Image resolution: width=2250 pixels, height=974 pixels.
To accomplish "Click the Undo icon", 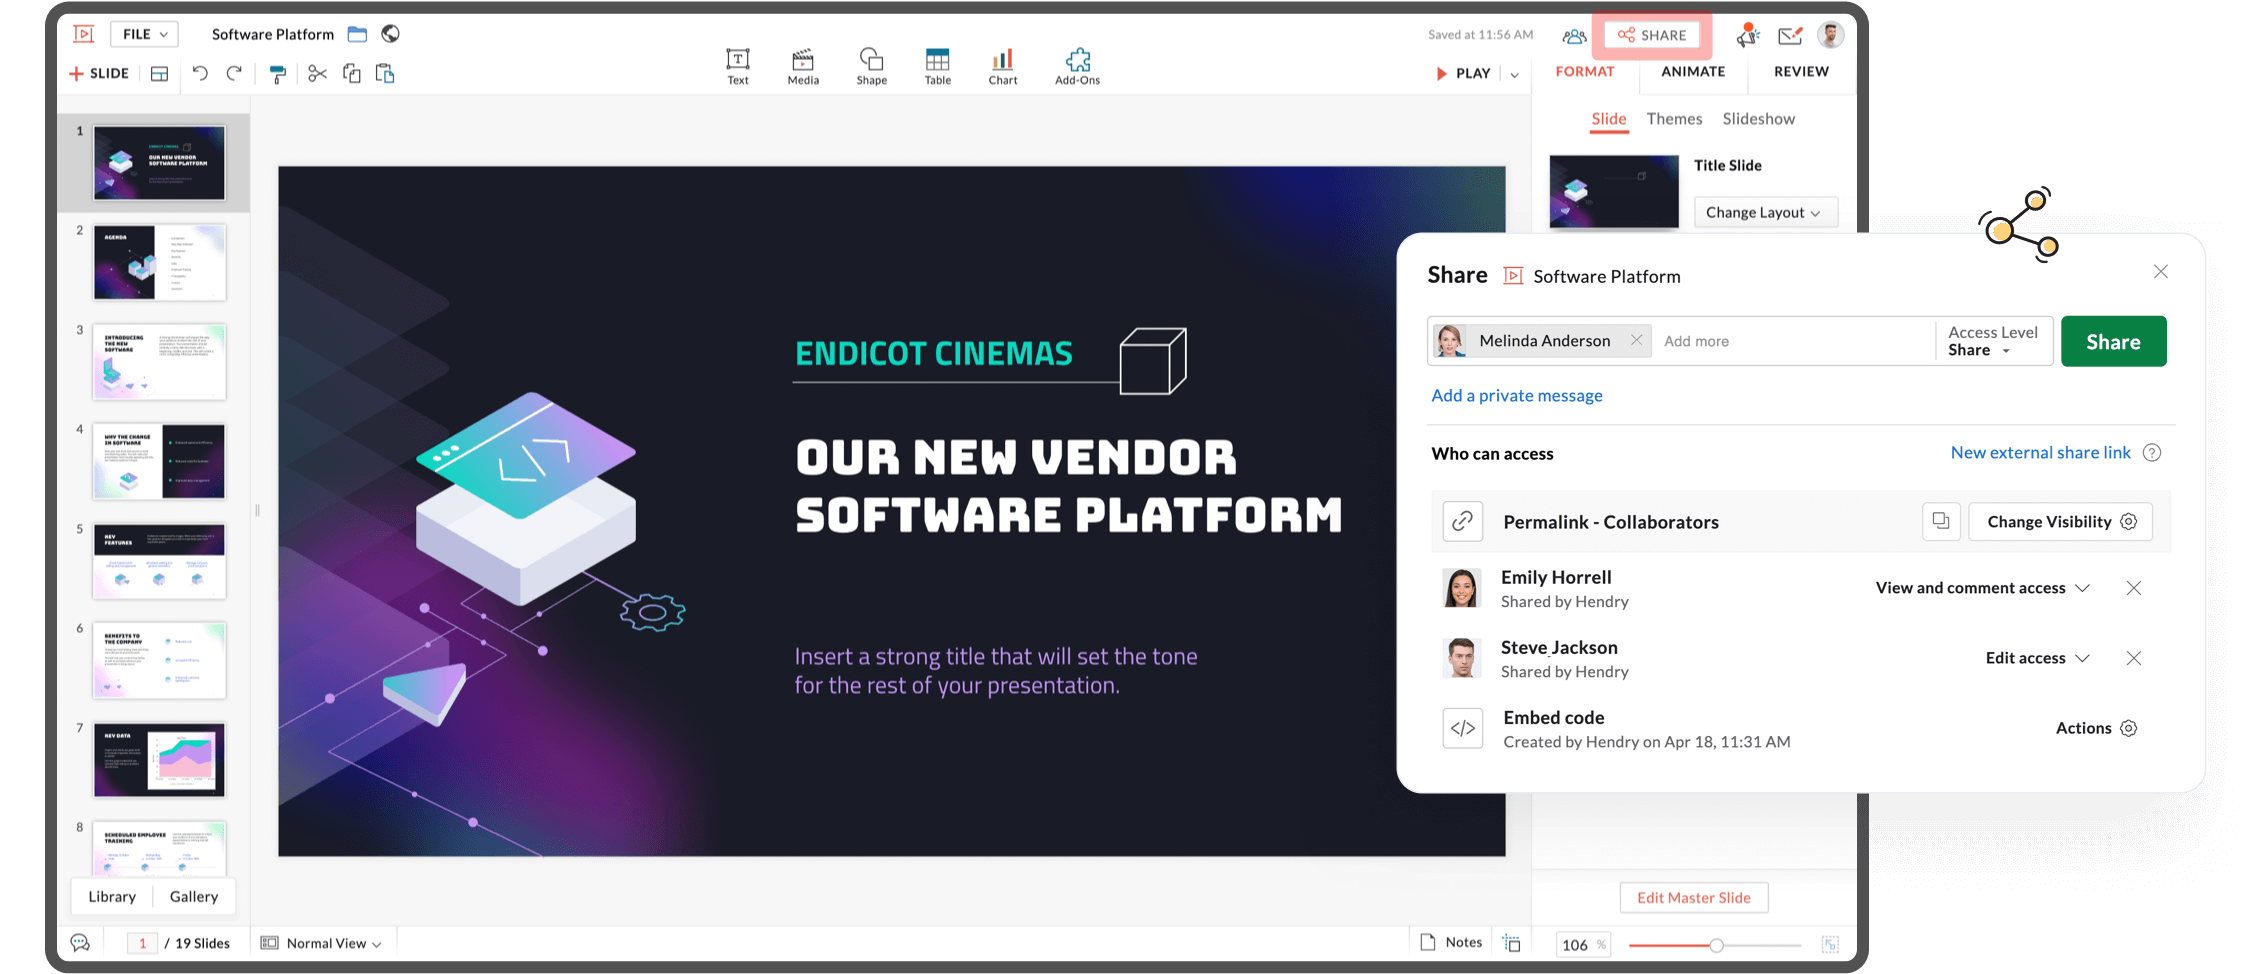I will pos(199,73).
